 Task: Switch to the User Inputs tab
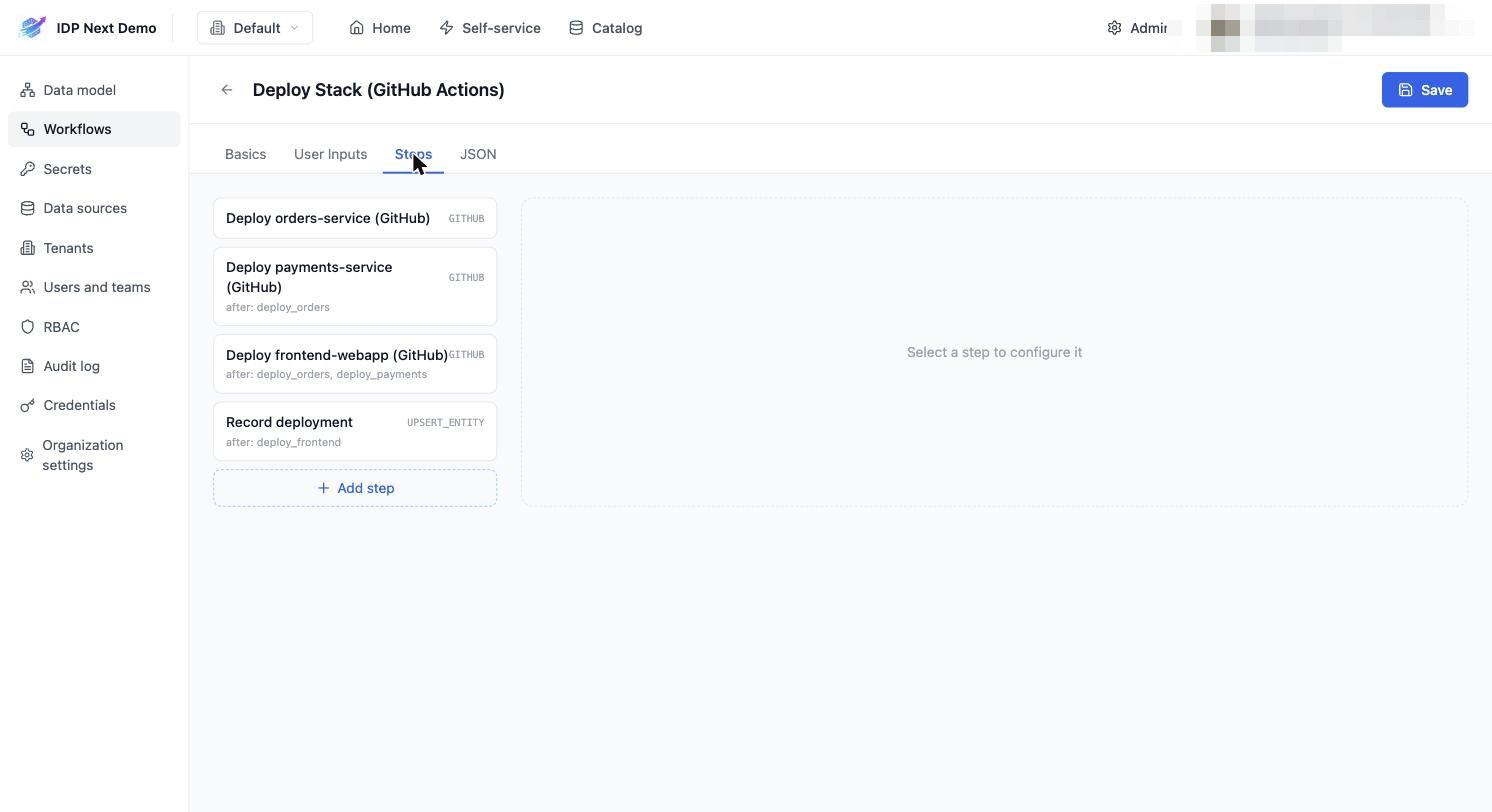330,154
